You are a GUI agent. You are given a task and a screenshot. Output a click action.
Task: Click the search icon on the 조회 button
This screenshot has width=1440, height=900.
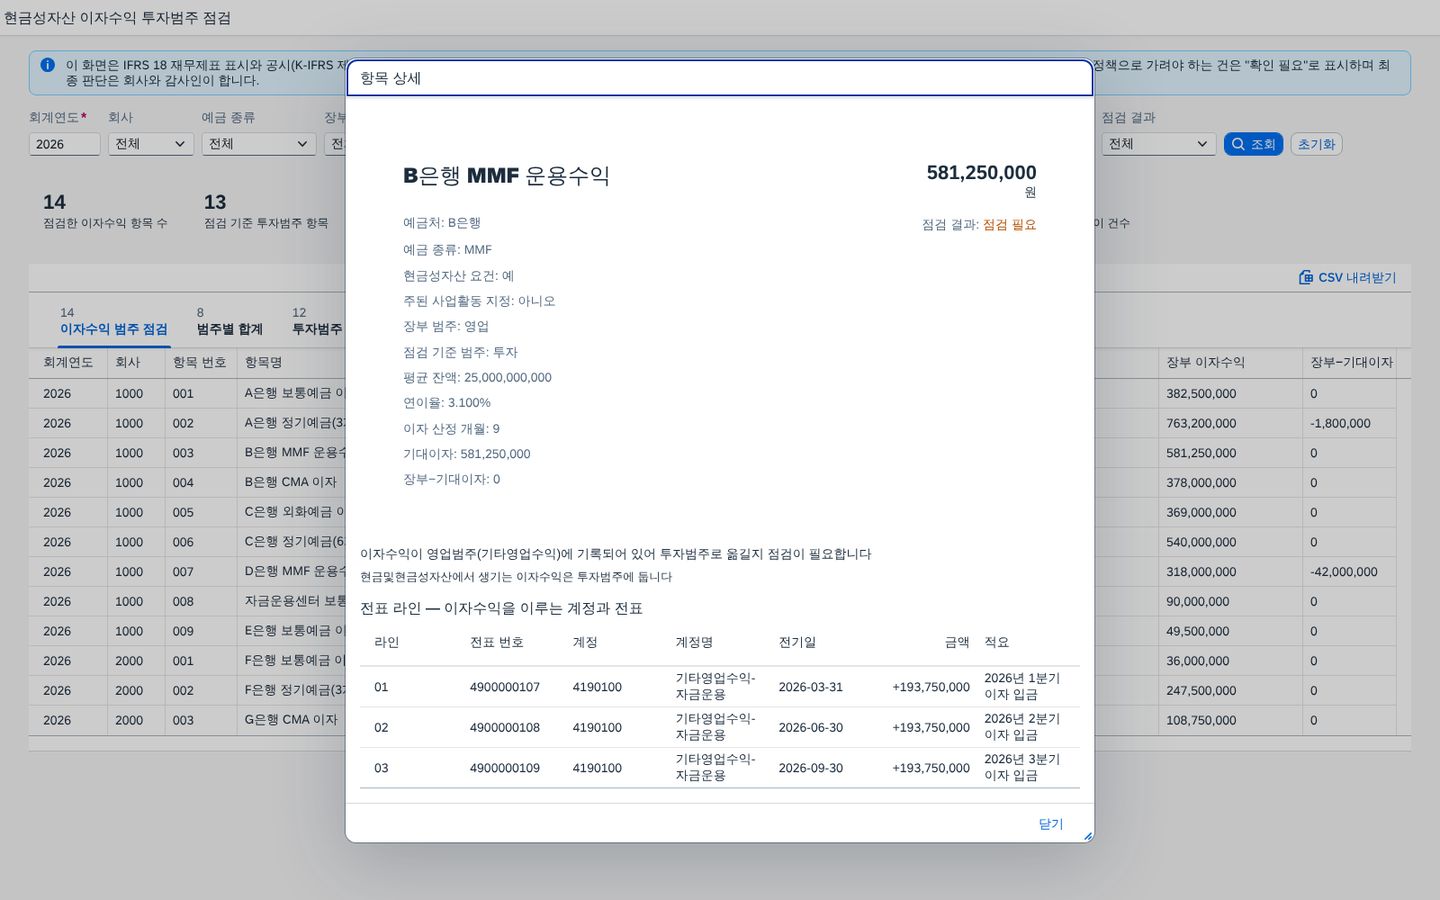pyautogui.click(x=1238, y=144)
